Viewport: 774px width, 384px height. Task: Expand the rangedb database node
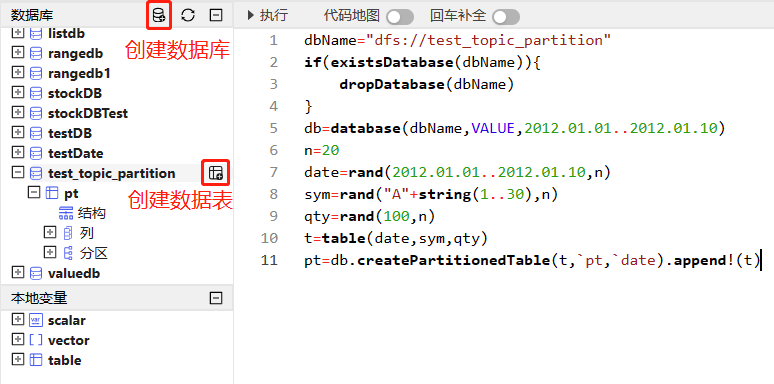point(18,53)
